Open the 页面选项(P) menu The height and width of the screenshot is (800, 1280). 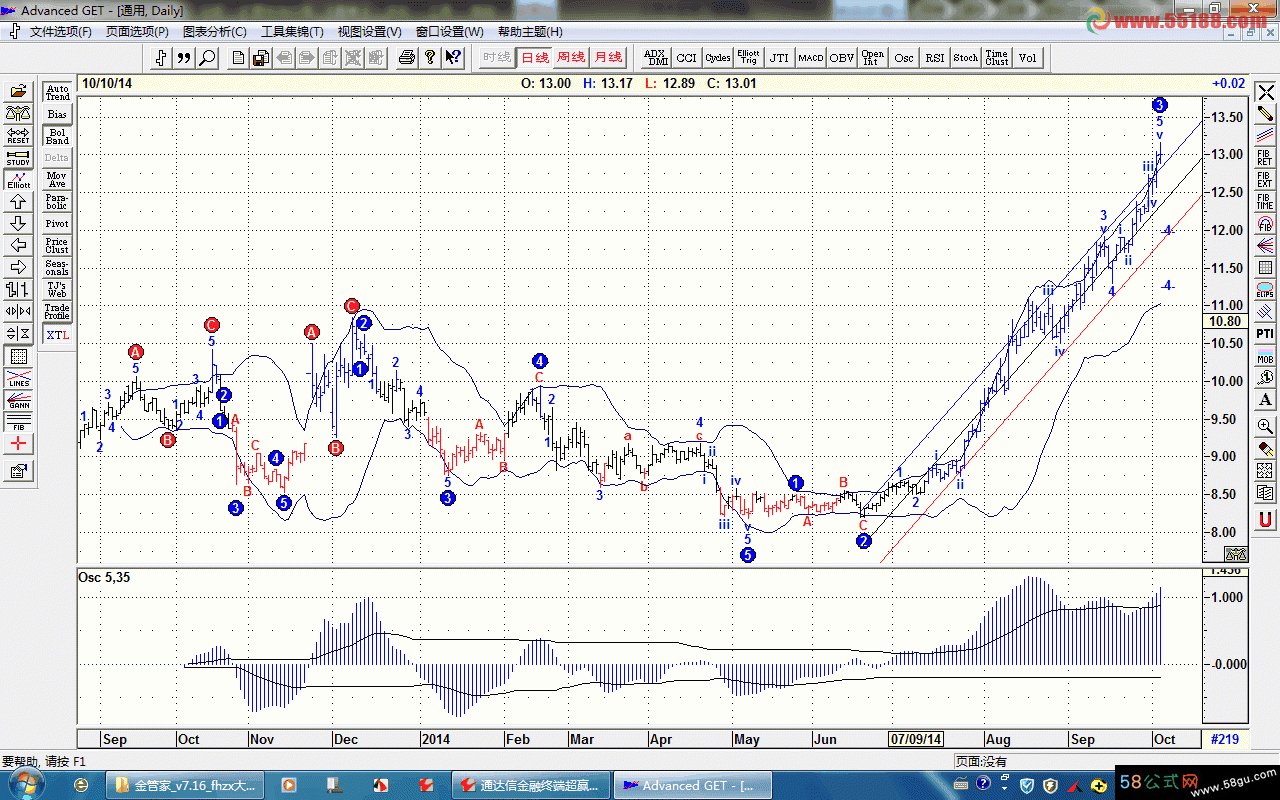tap(137, 32)
